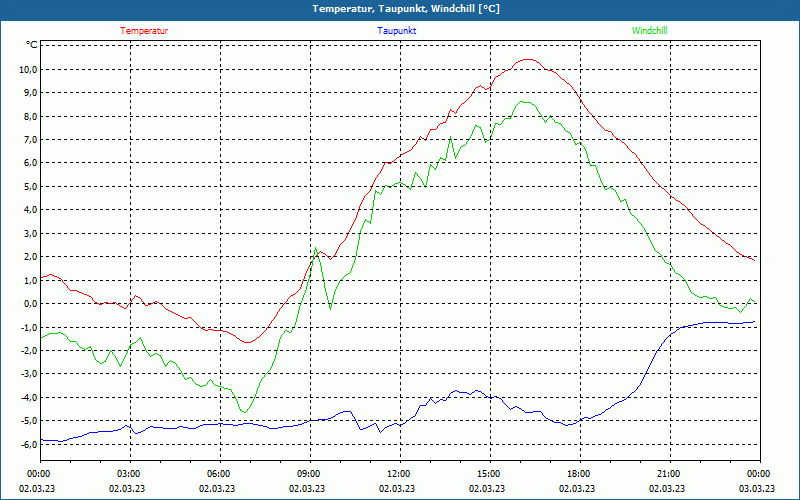Click the 0,0 y-axis value
The image size is (800, 500).
point(30,304)
